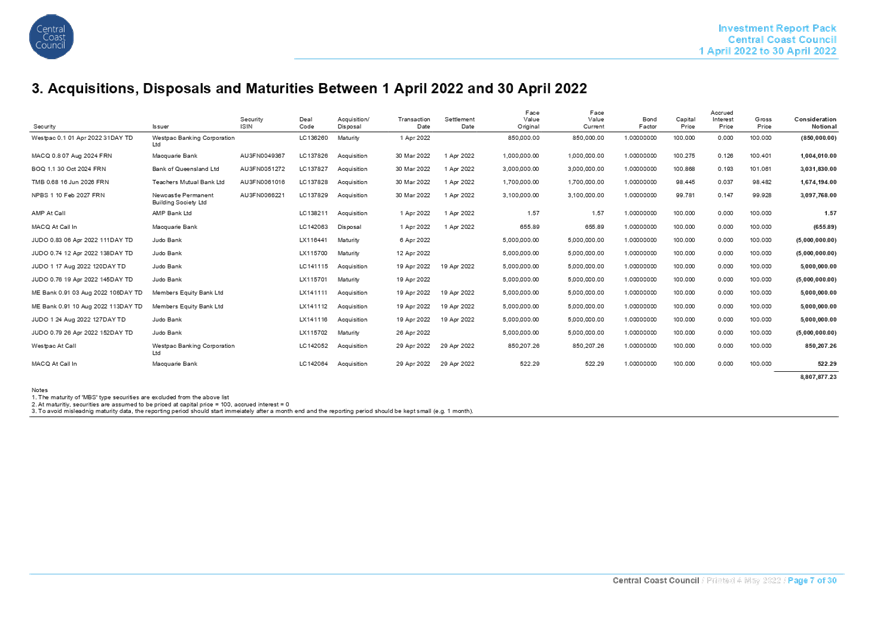Screen dimensions: 874x618
Task: Click the 'Issuer' column header
Action: pyautogui.click(x=161, y=126)
